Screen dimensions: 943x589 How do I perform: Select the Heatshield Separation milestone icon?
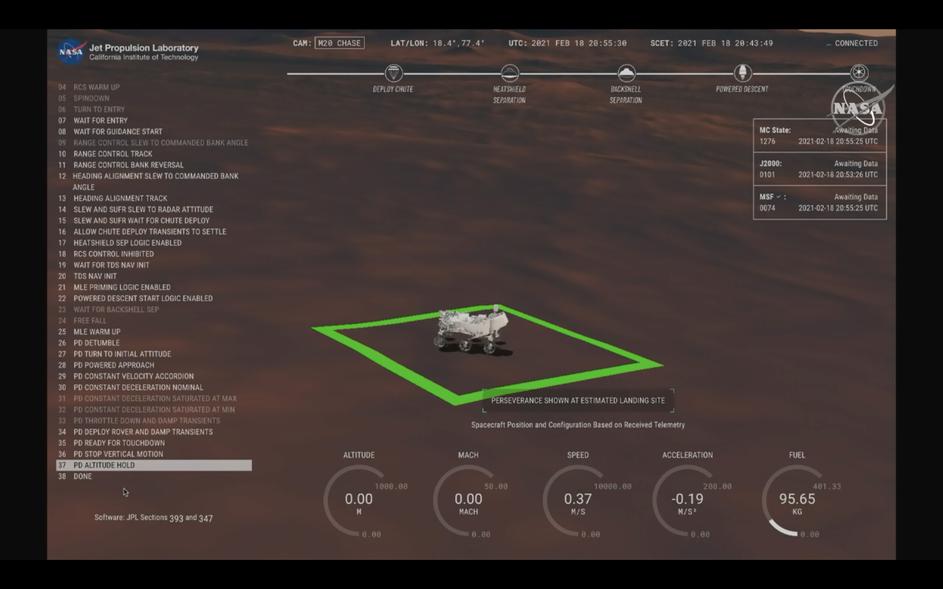coord(509,73)
